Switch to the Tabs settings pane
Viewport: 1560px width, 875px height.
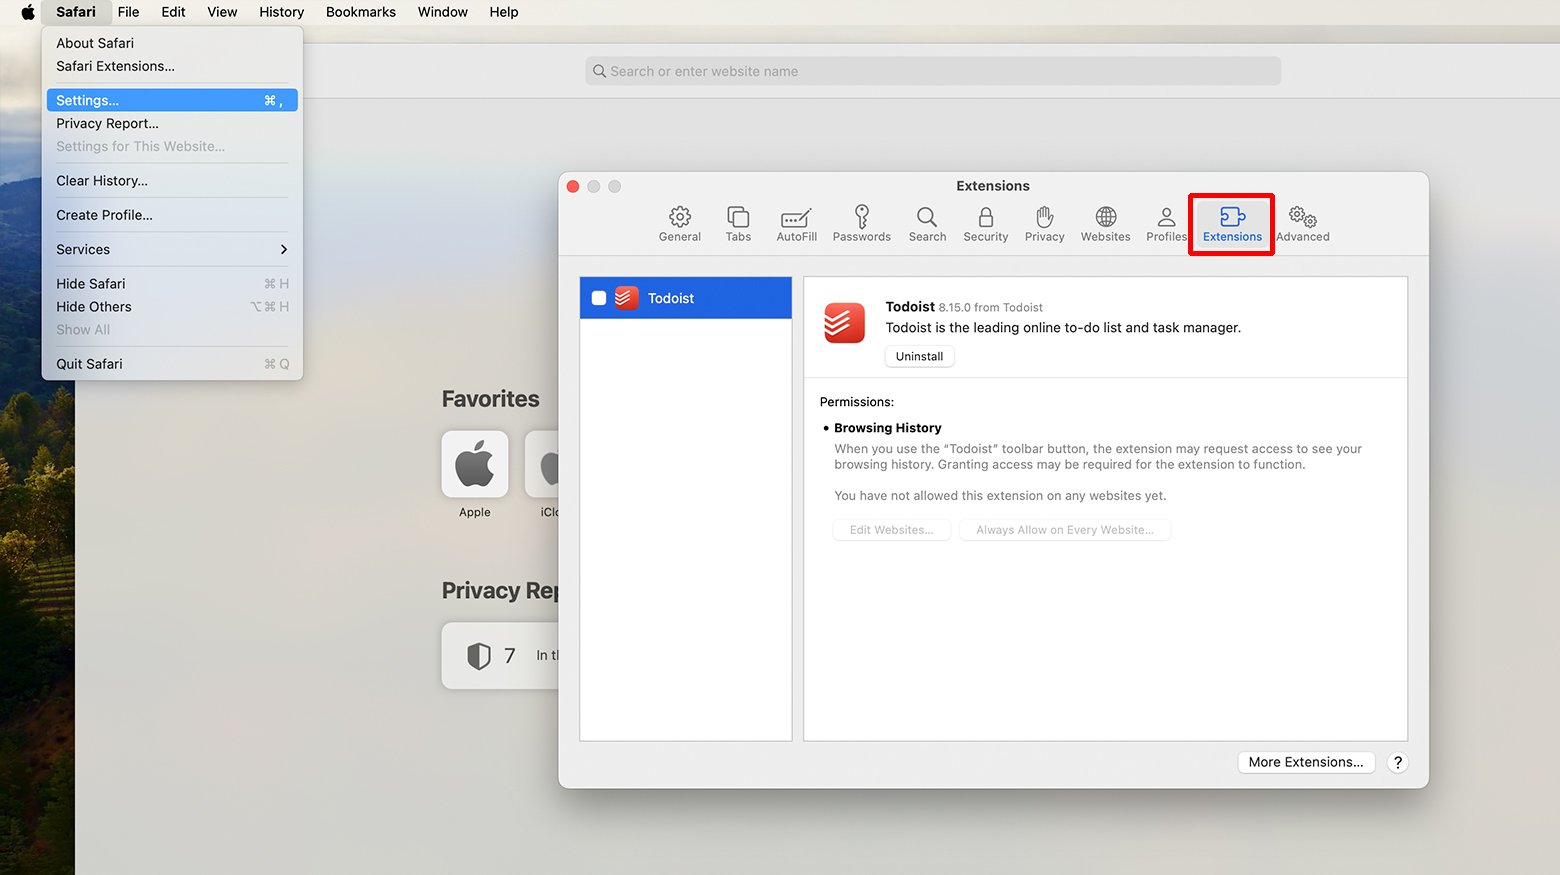click(738, 223)
